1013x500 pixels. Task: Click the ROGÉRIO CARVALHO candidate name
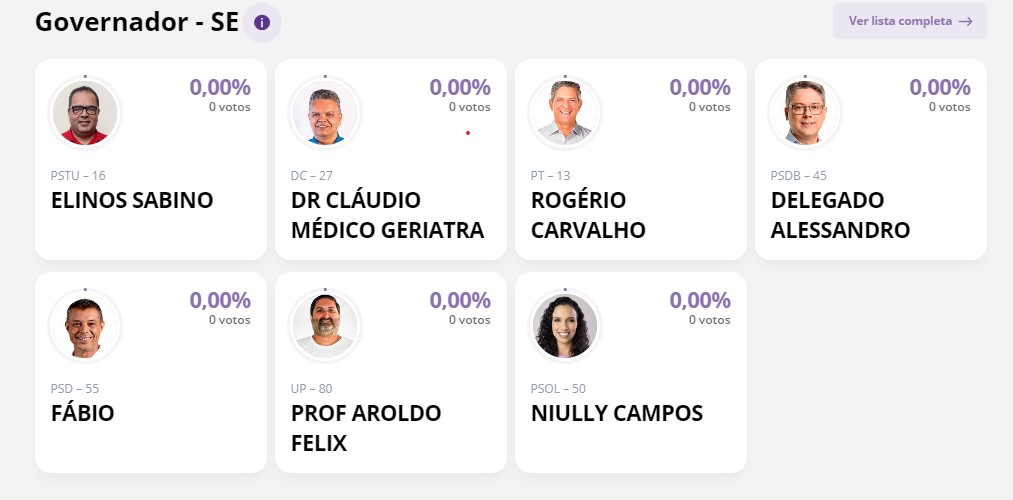pos(588,215)
